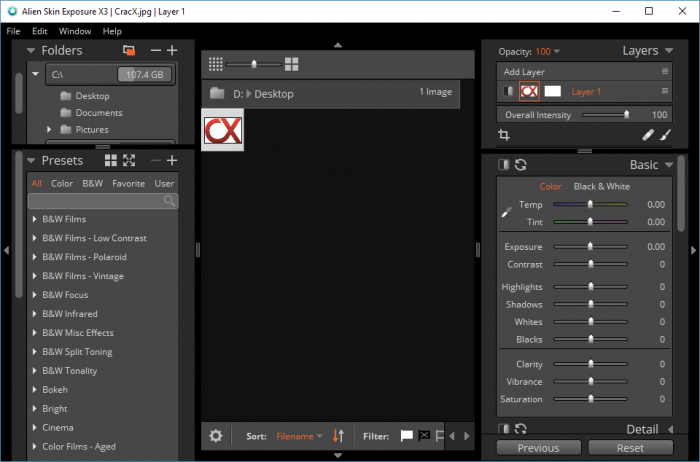Collapse right panel with side arrow
Image resolution: width=700 pixels, height=462 pixels.
tap(693, 250)
